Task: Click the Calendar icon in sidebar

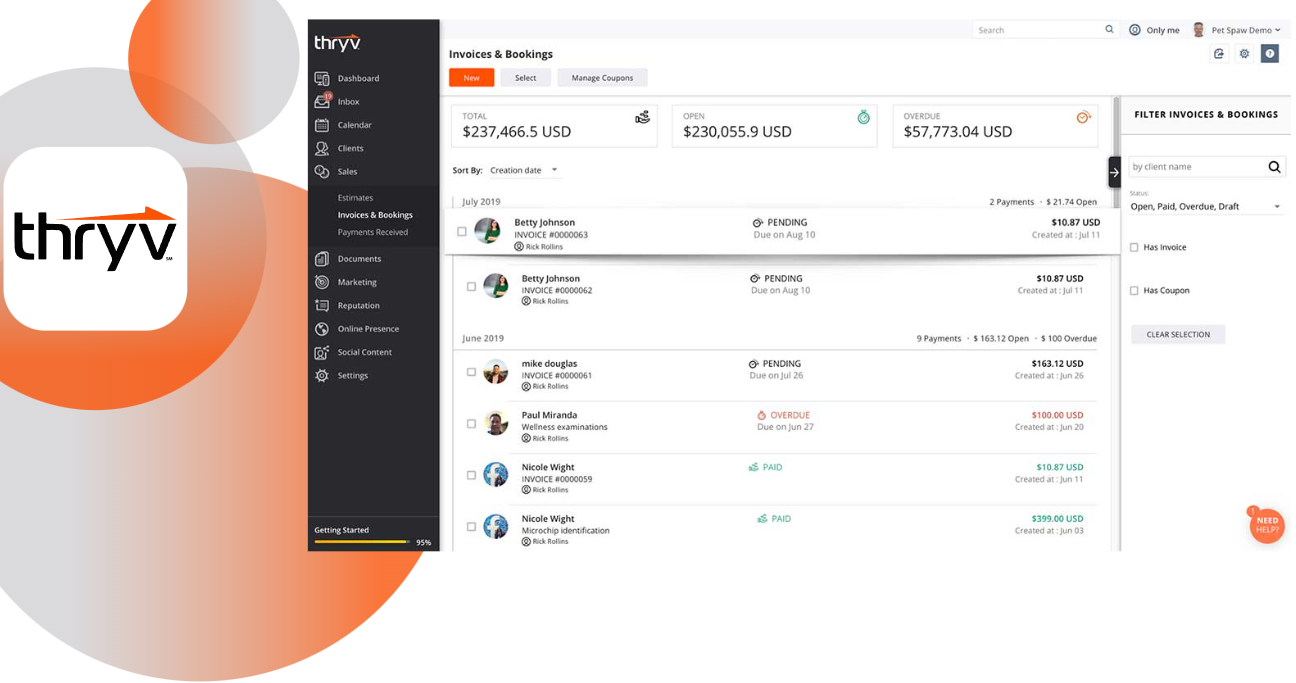Action: click(x=322, y=125)
